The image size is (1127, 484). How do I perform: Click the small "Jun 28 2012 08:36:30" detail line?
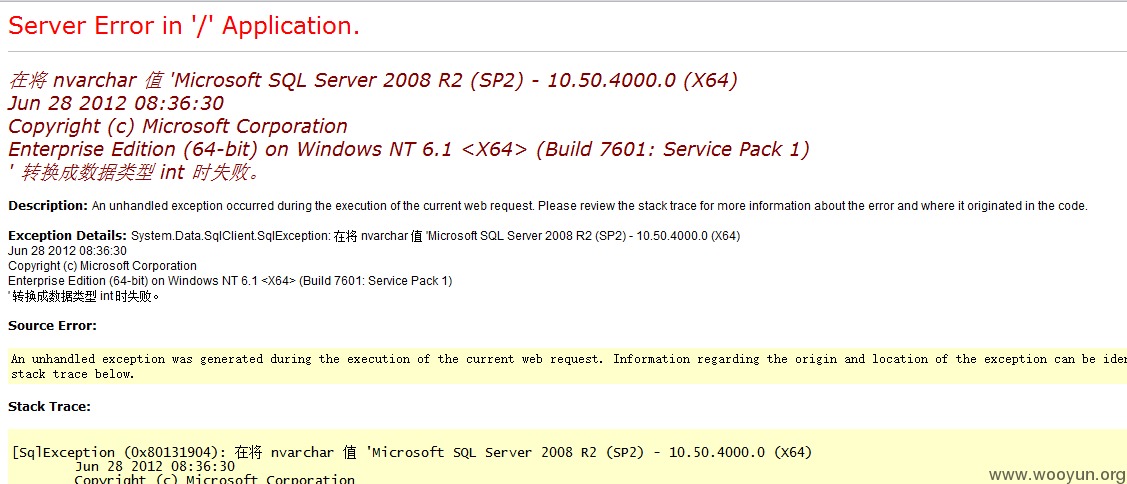click(x=68, y=251)
